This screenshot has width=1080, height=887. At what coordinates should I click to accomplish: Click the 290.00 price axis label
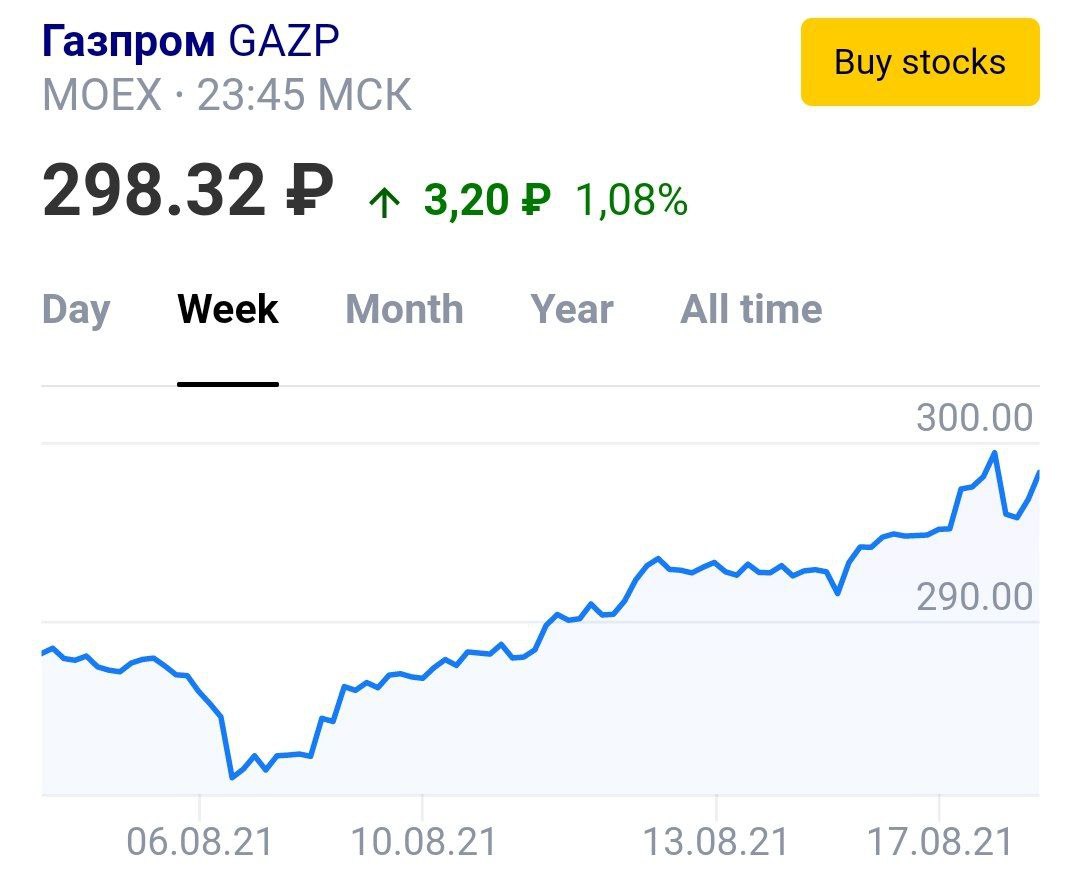click(x=974, y=598)
